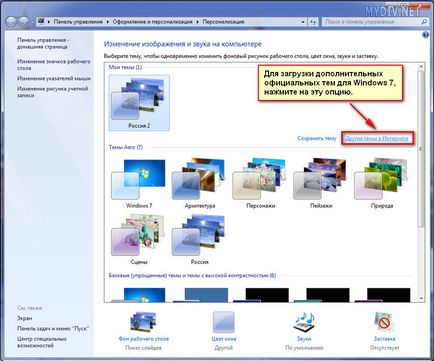Expand the arrow after Оформление и персонализация breadcrumb
434x361 pixels.
(197, 22)
